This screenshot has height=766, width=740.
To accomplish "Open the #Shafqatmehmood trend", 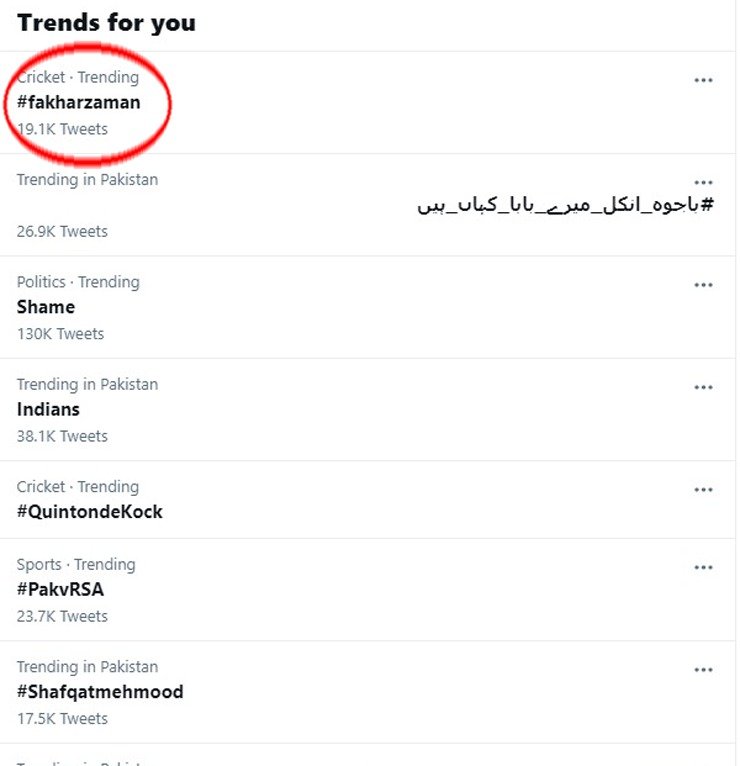I will (100, 692).
